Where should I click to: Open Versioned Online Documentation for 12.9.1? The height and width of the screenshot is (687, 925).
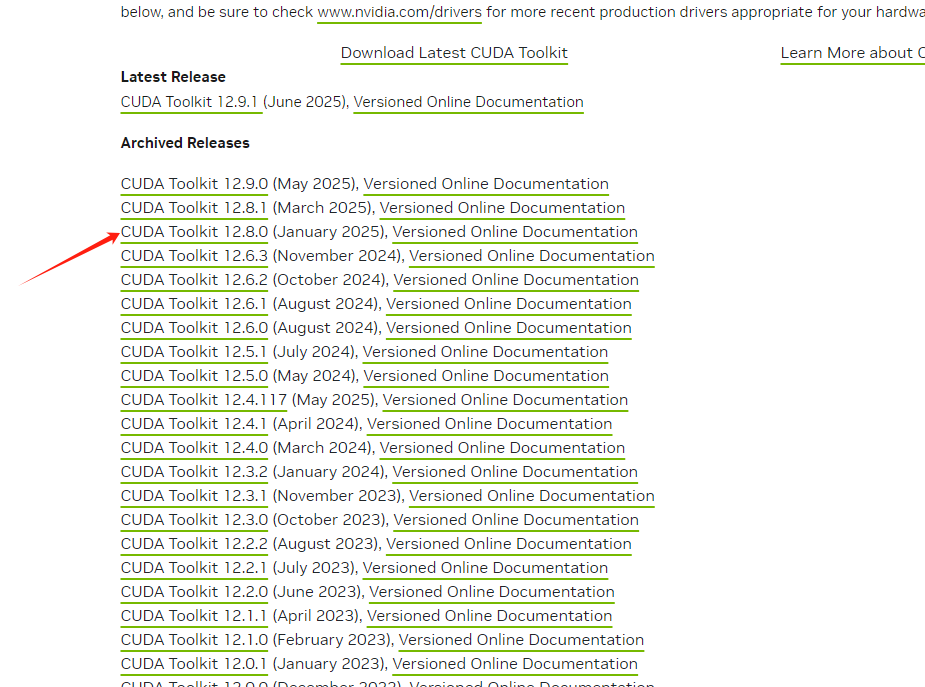468,101
